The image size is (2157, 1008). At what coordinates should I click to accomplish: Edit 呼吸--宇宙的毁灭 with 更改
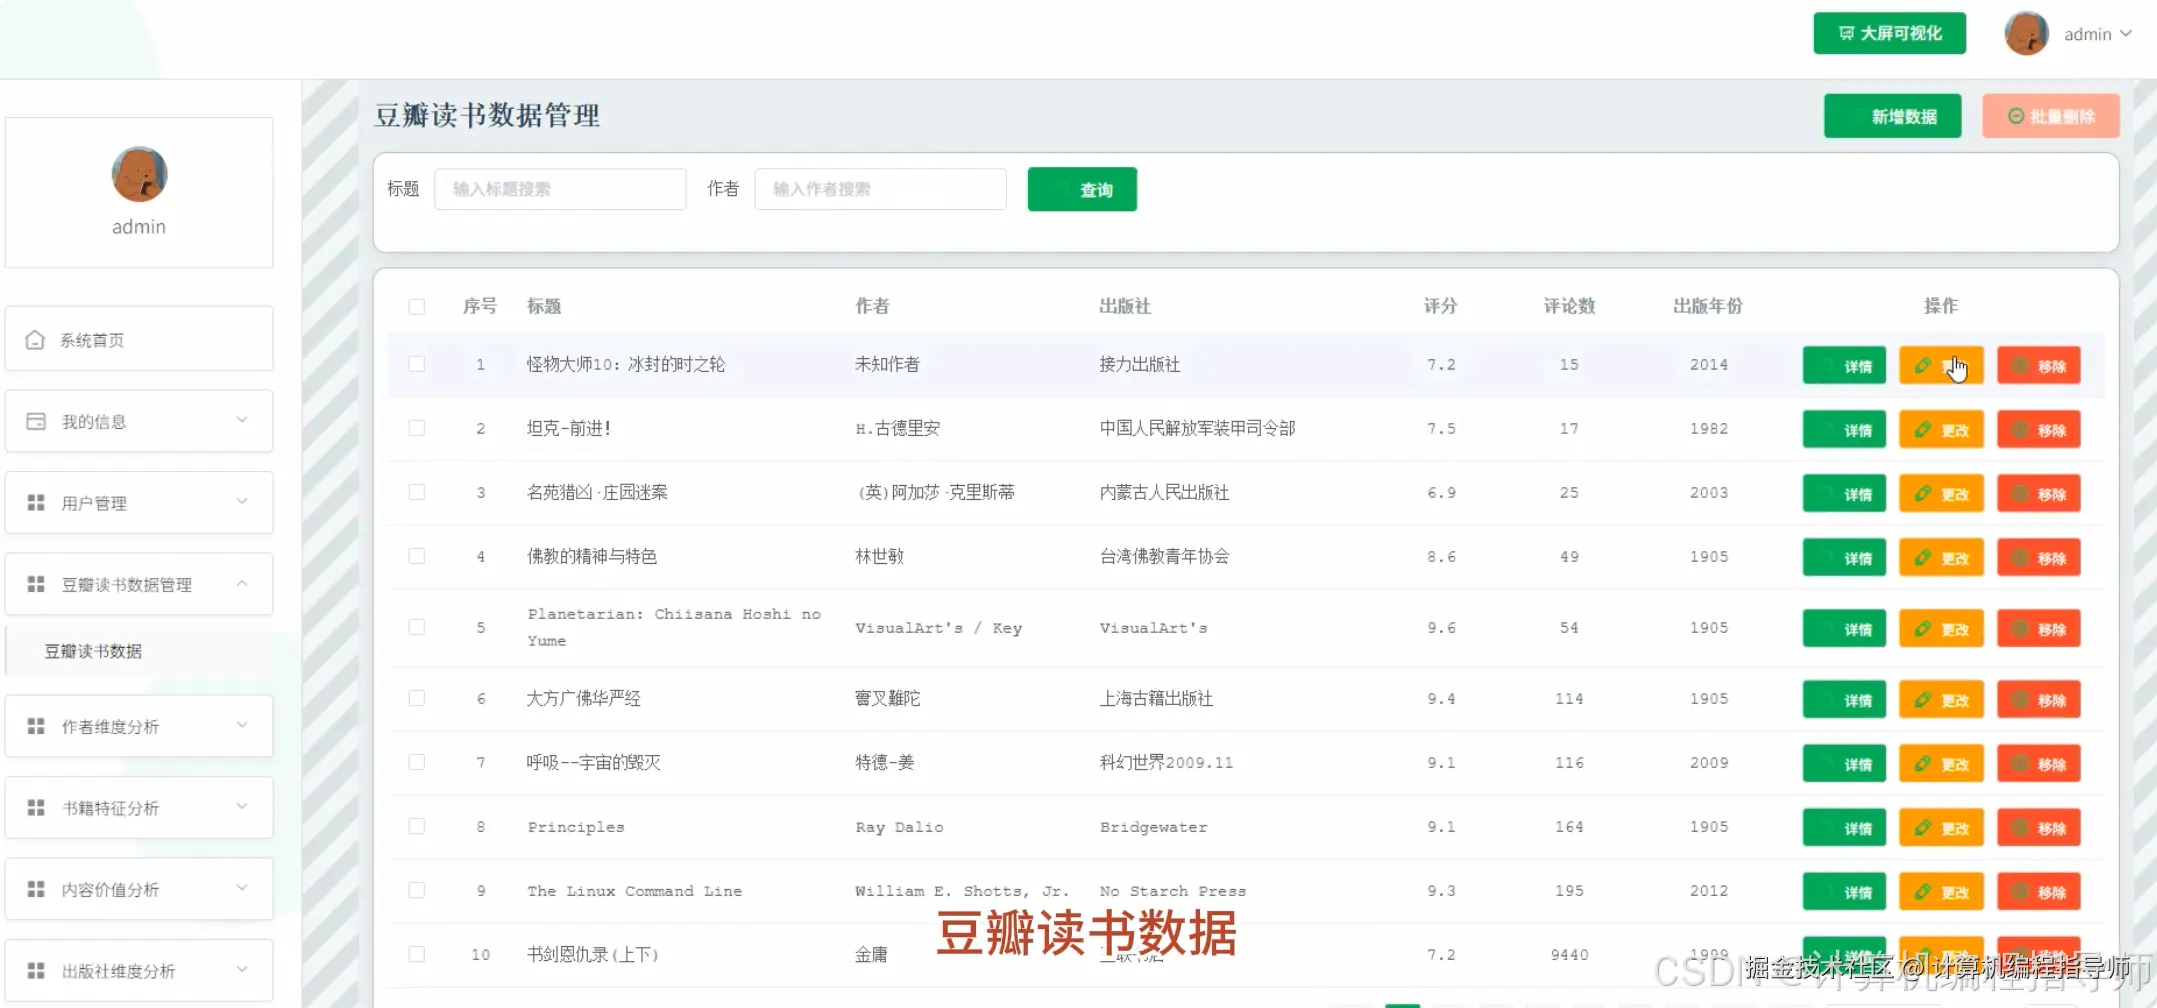(1941, 763)
